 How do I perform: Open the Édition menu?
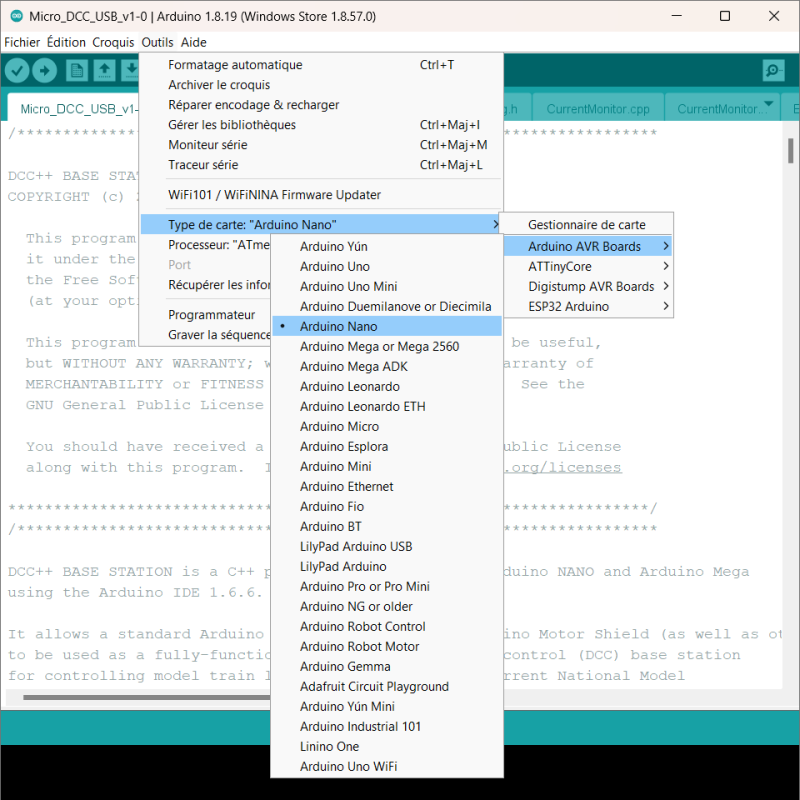tap(66, 42)
